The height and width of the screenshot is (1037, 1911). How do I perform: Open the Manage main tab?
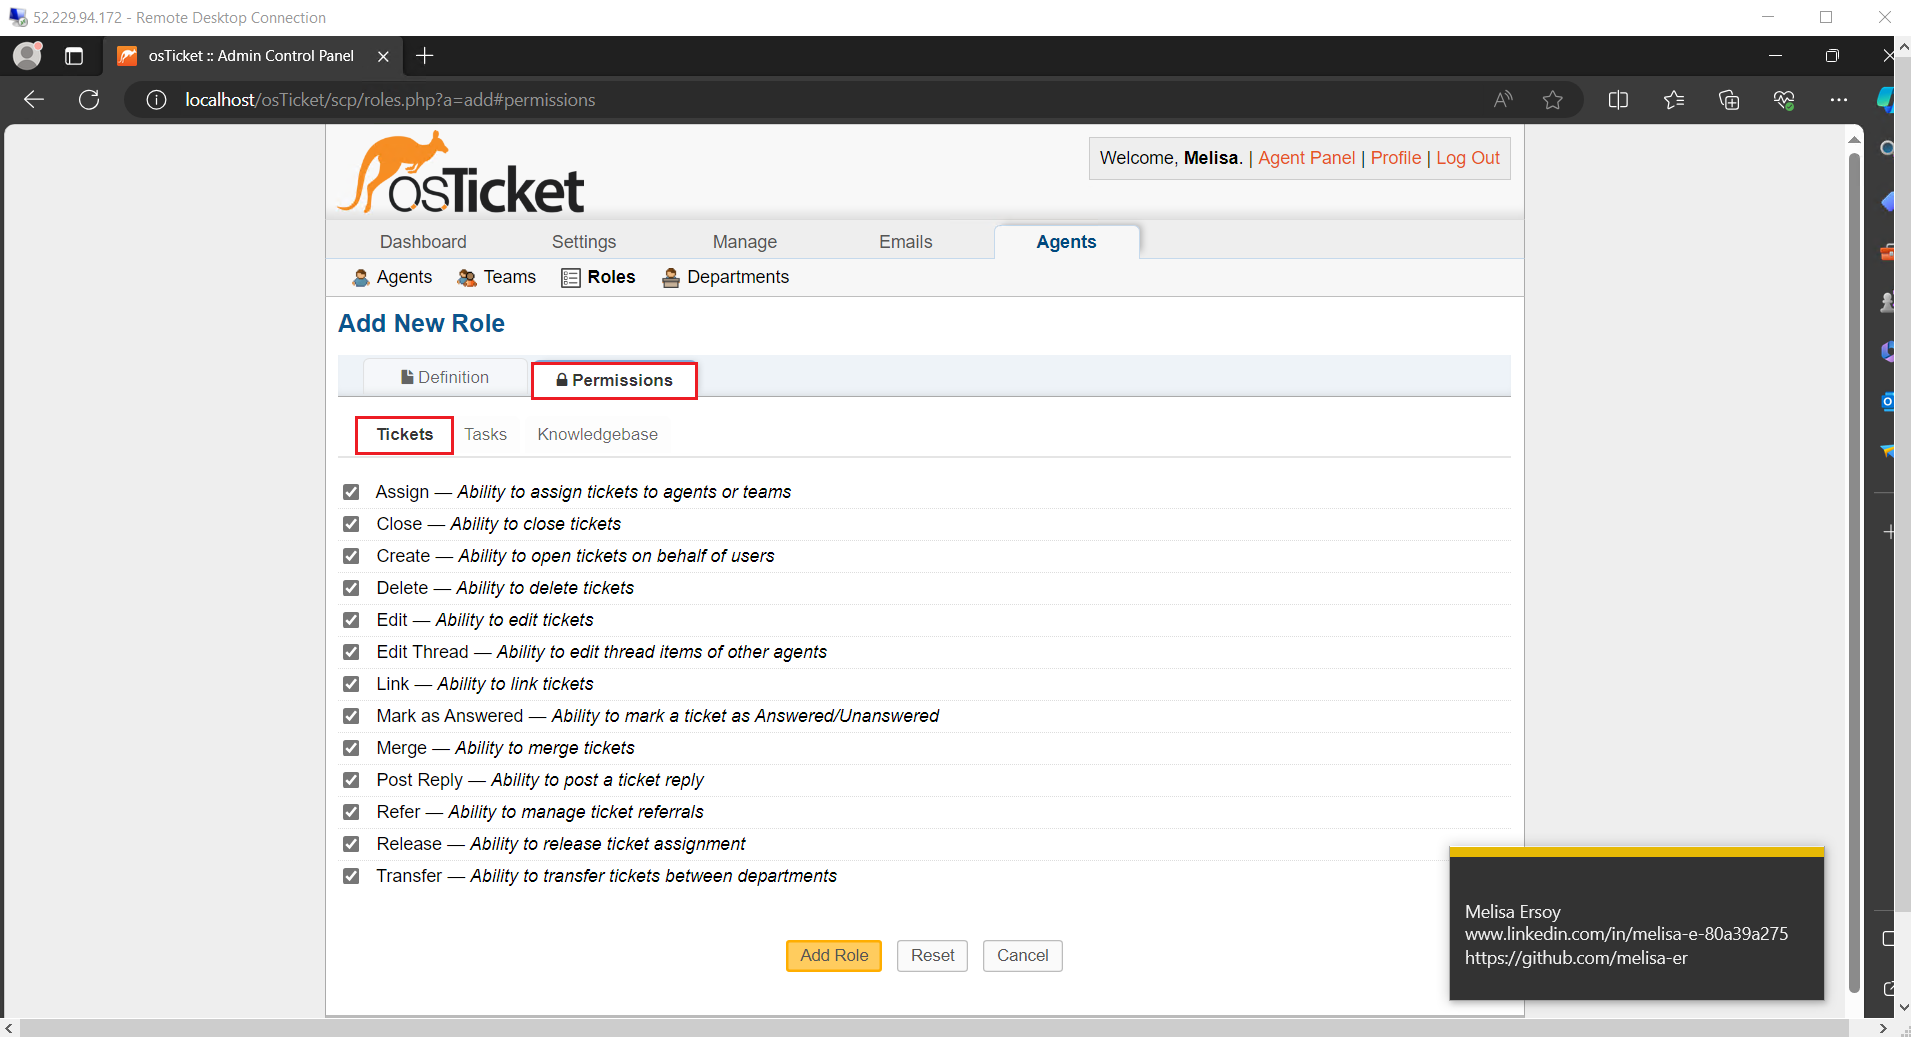745,242
